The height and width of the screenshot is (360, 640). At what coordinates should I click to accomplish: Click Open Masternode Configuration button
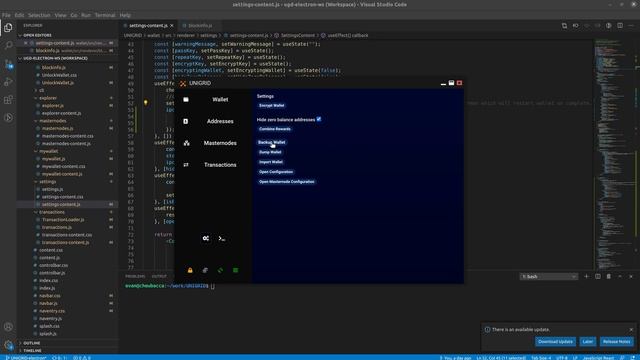(287, 182)
